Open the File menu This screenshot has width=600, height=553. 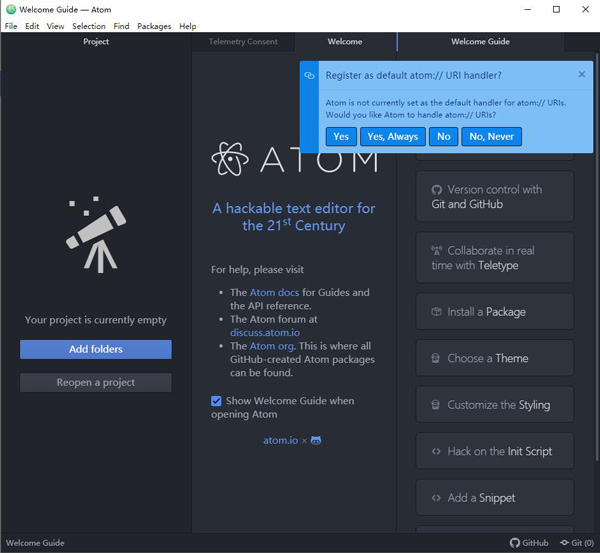tap(11, 26)
